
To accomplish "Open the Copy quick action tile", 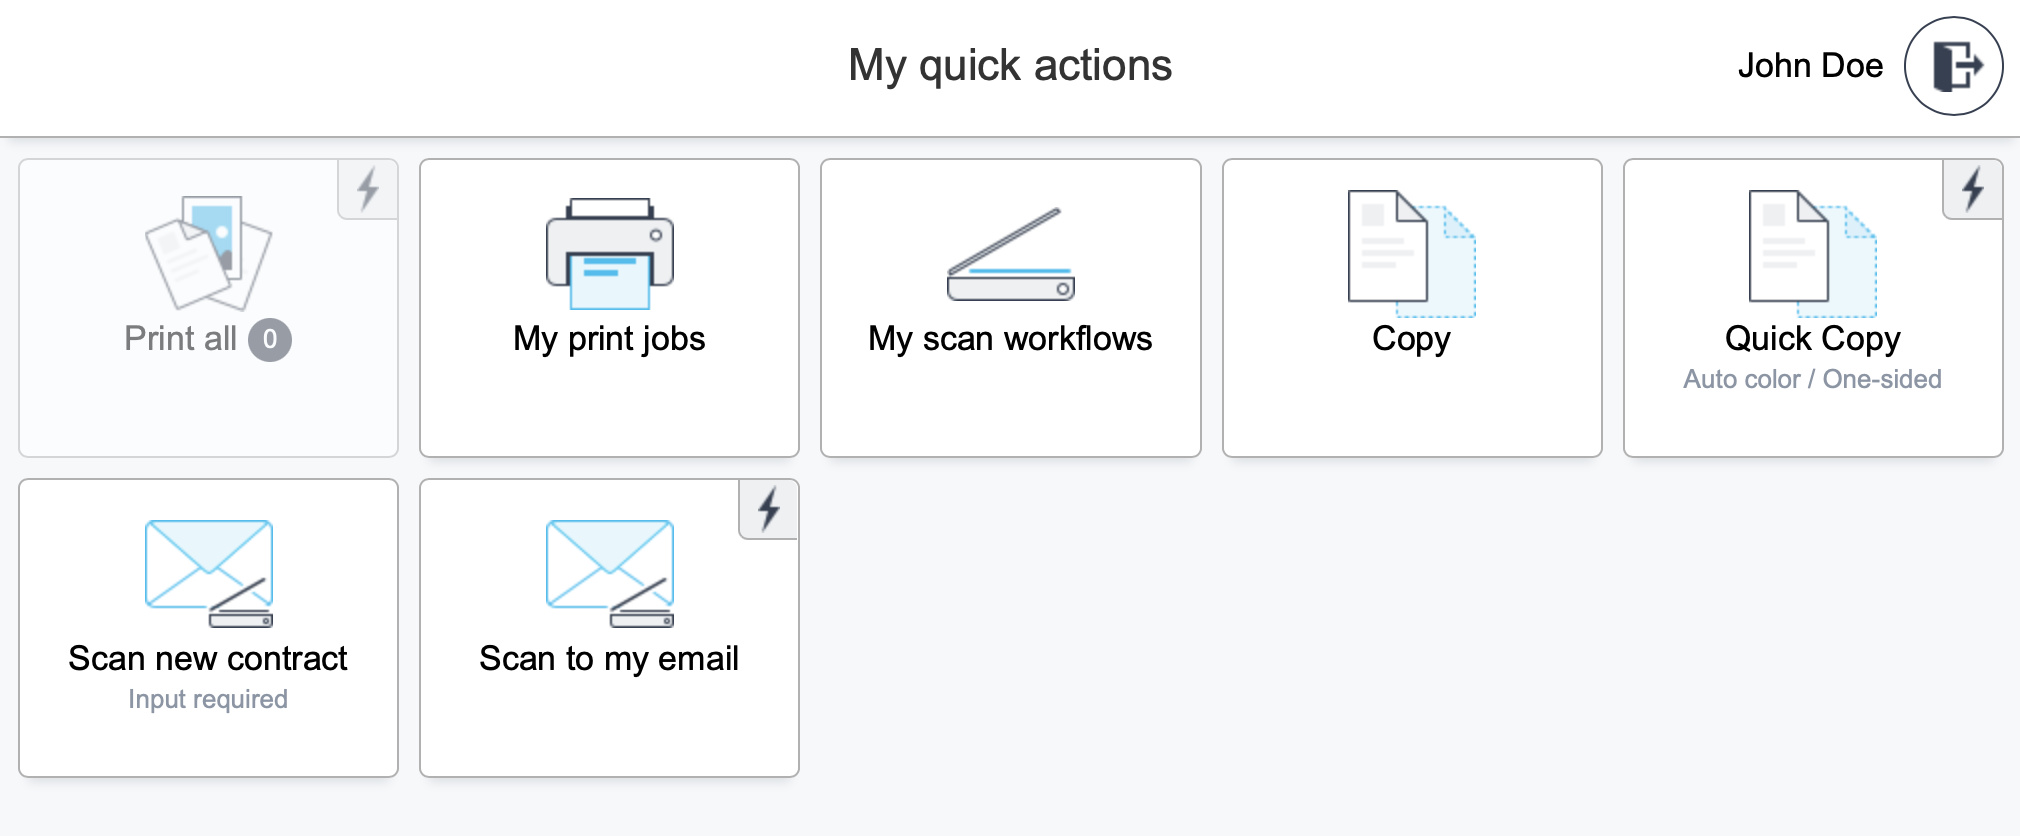I will tap(1410, 307).
